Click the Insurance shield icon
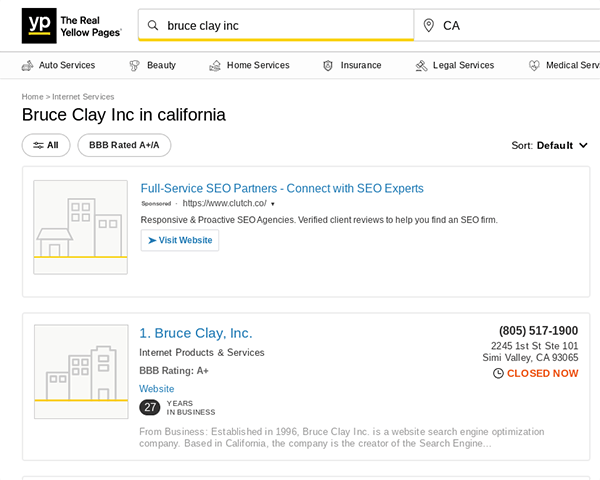The width and height of the screenshot is (600, 480). coord(328,65)
